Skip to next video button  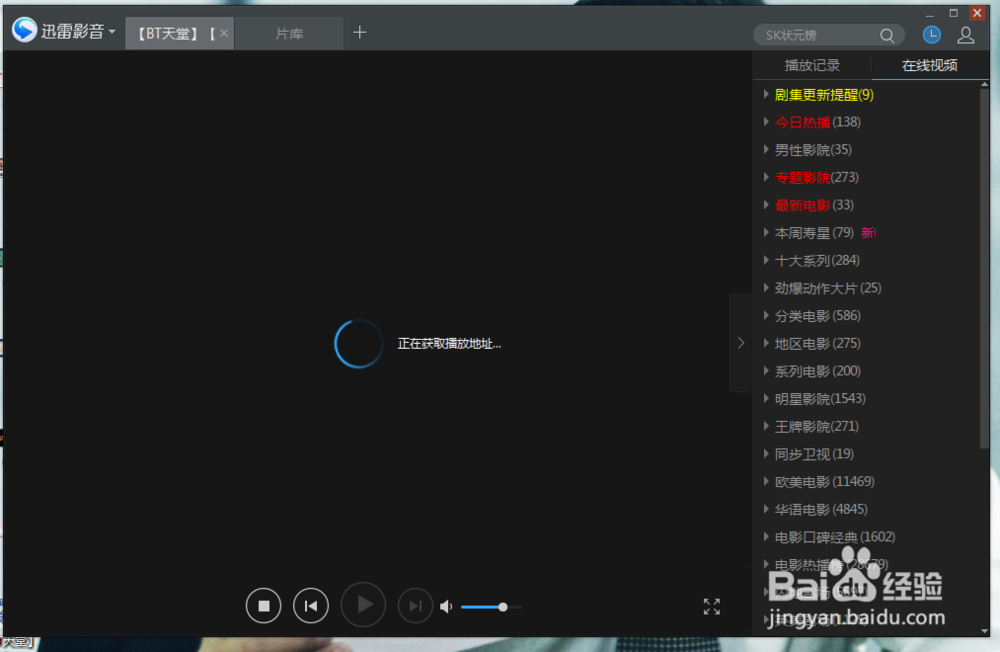(415, 606)
